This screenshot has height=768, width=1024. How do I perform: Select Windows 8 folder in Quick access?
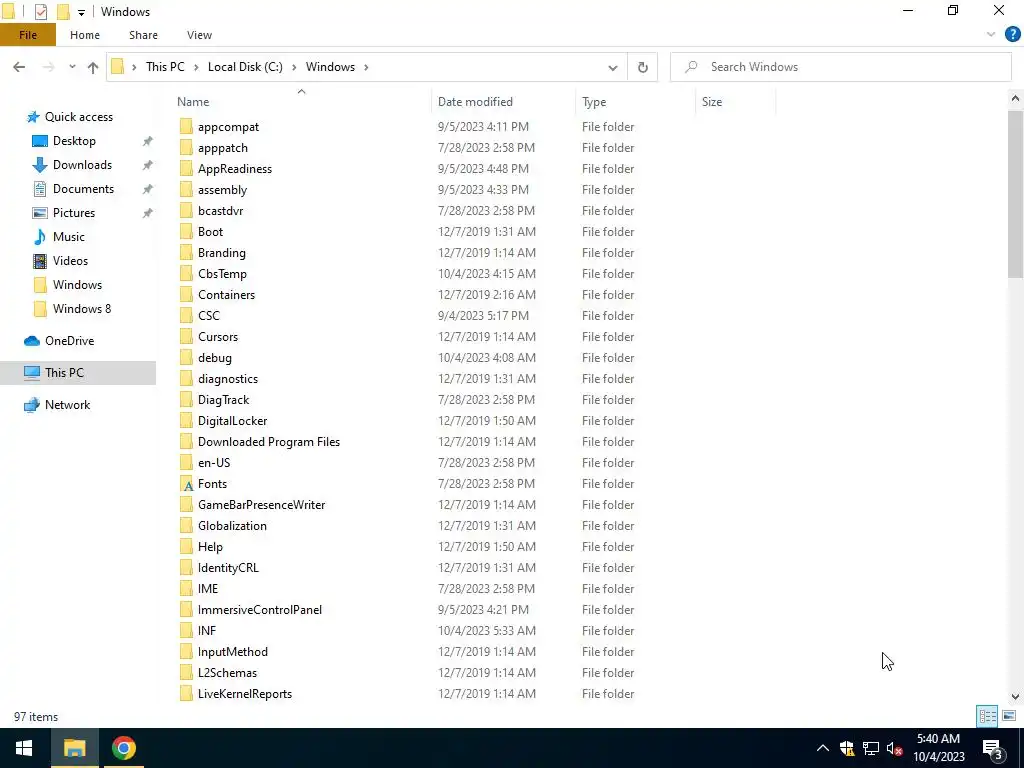click(82, 309)
